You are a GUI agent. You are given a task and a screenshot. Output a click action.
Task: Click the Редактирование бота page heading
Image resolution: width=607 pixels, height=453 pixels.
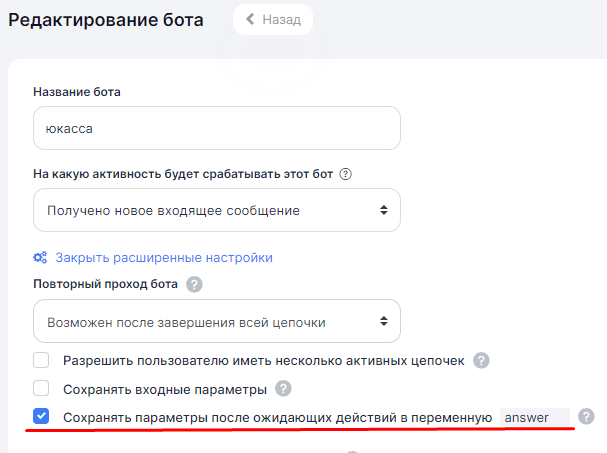pos(106,21)
